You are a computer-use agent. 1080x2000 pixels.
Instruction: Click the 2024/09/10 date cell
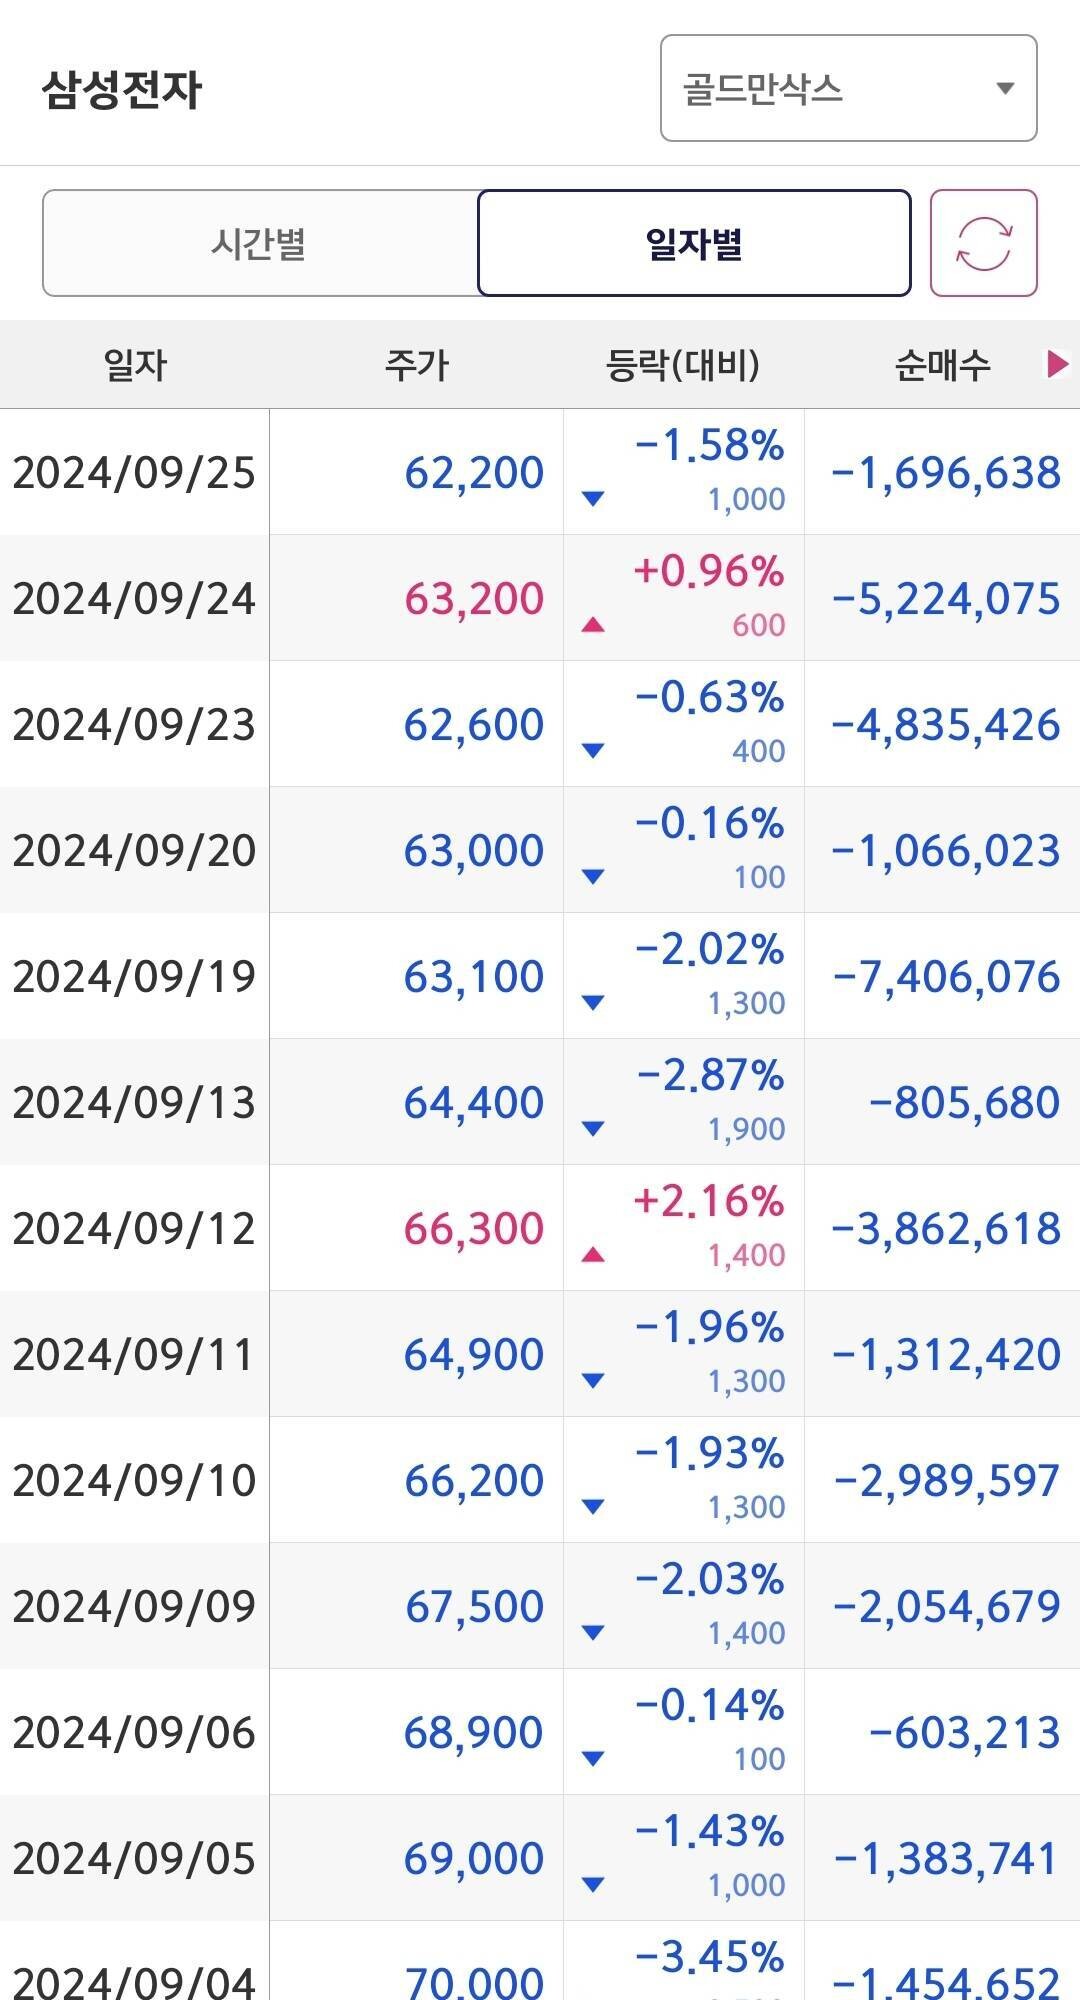click(134, 1480)
